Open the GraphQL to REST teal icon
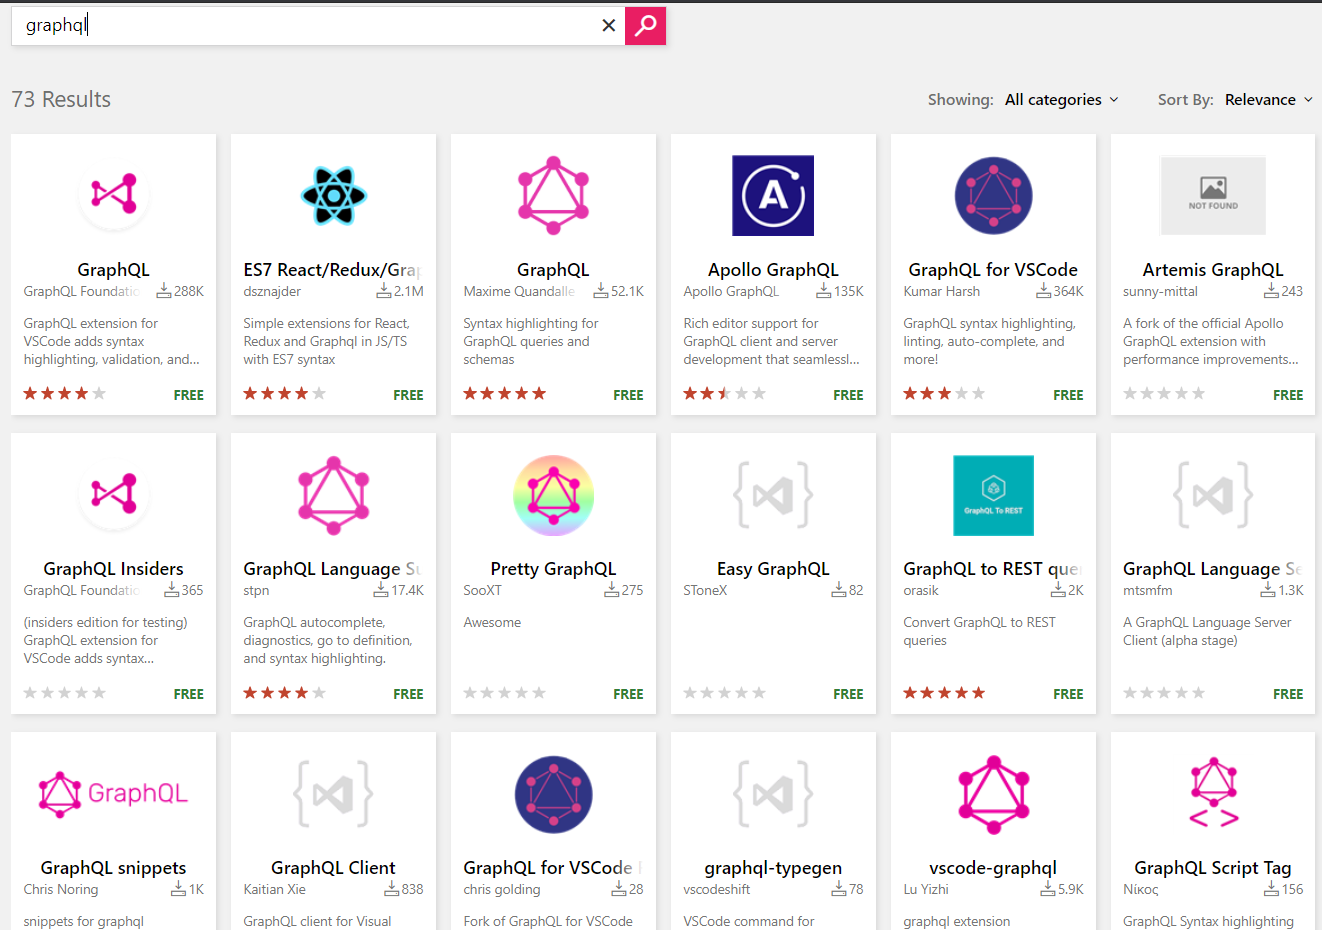This screenshot has width=1322, height=930. click(x=993, y=495)
